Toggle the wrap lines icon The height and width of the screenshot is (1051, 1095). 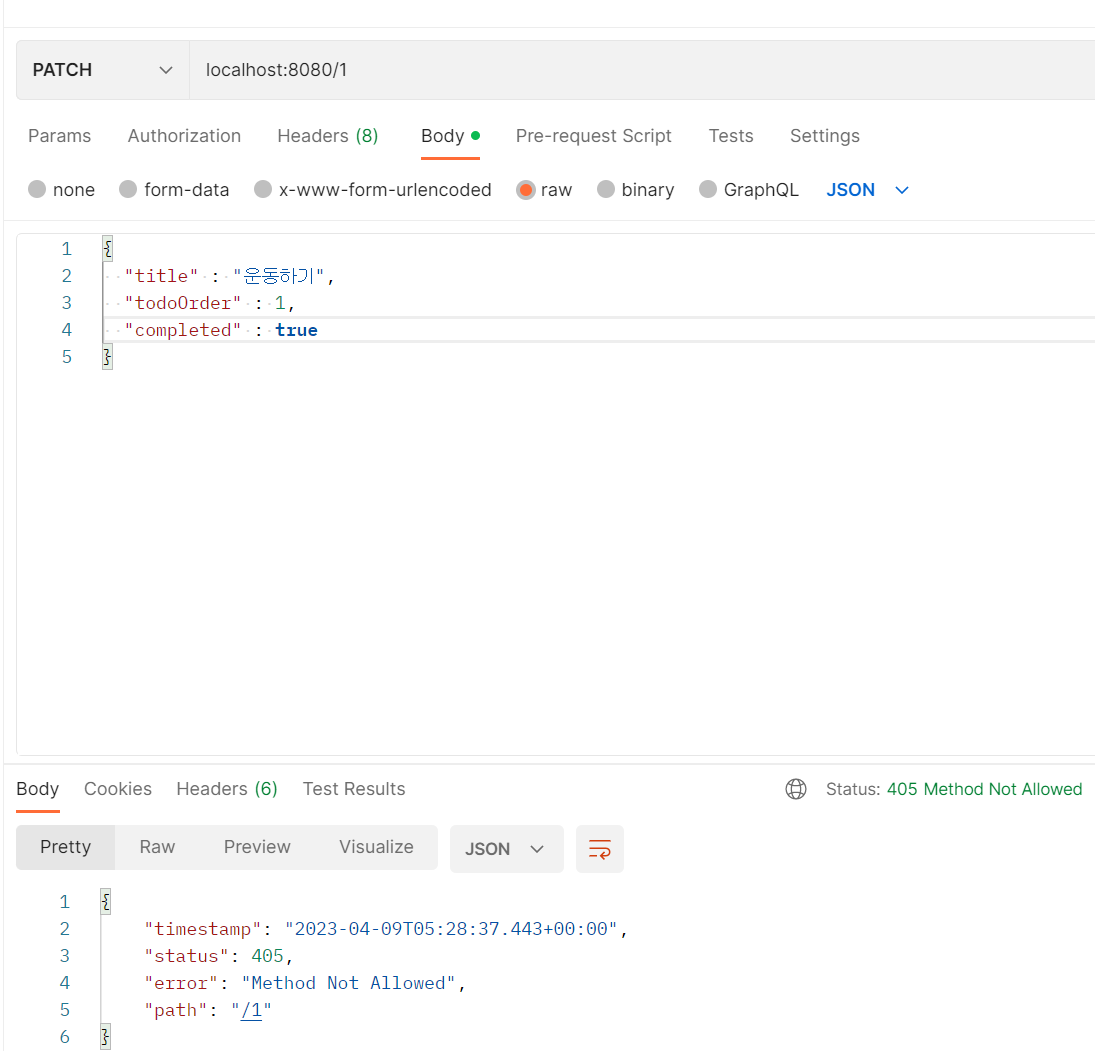pos(600,849)
